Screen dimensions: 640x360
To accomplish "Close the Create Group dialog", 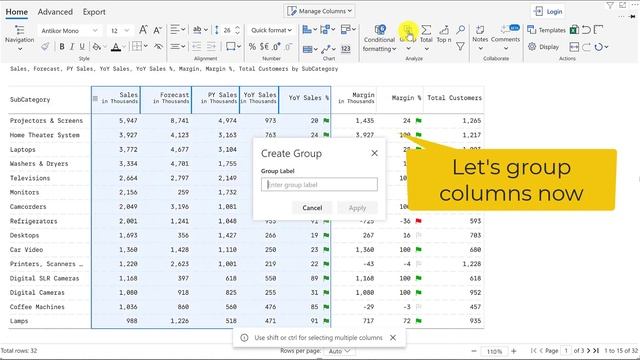I will [374, 153].
